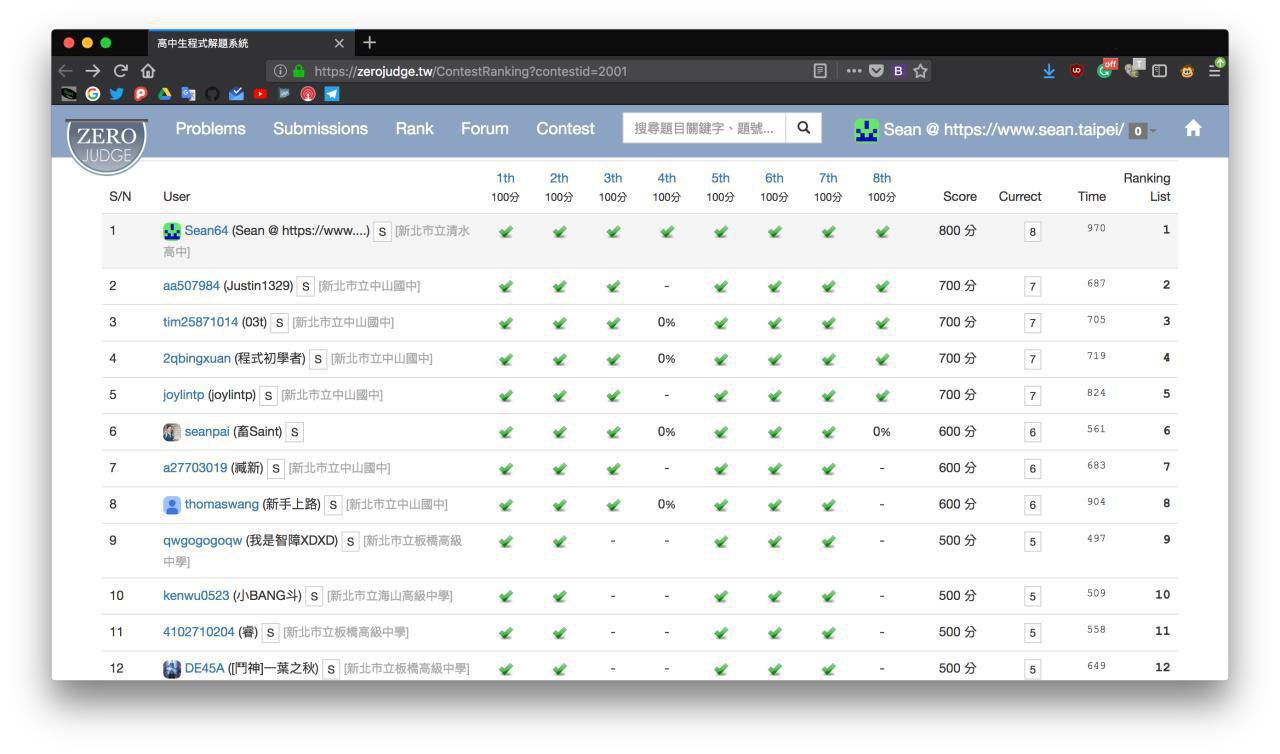Viewport: 1280px width, 754px height.
Task: Show site information via the info icon
Action: (x=280, y=71)
